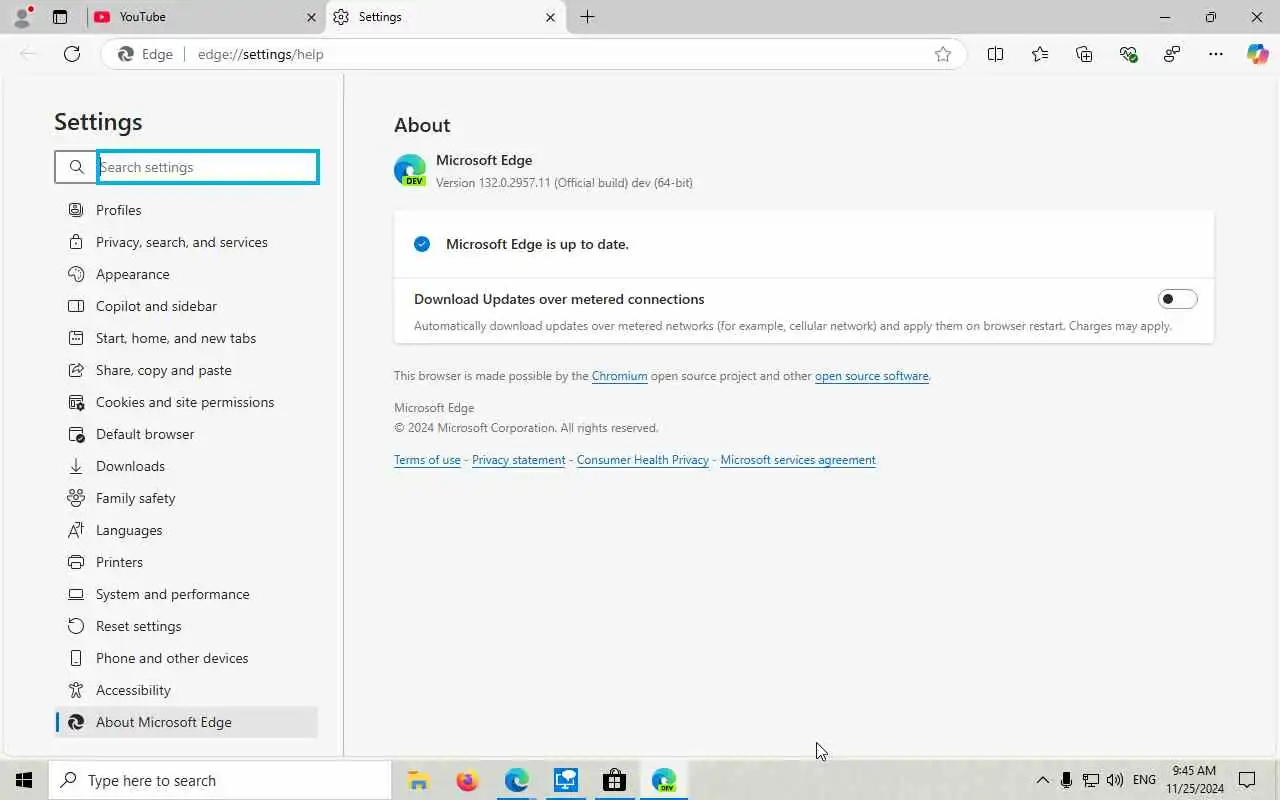Image resolution: width=1280 pixels, height=800 pixels.
Task: Open Privacy statement link
Action: [x=518, y=460]
